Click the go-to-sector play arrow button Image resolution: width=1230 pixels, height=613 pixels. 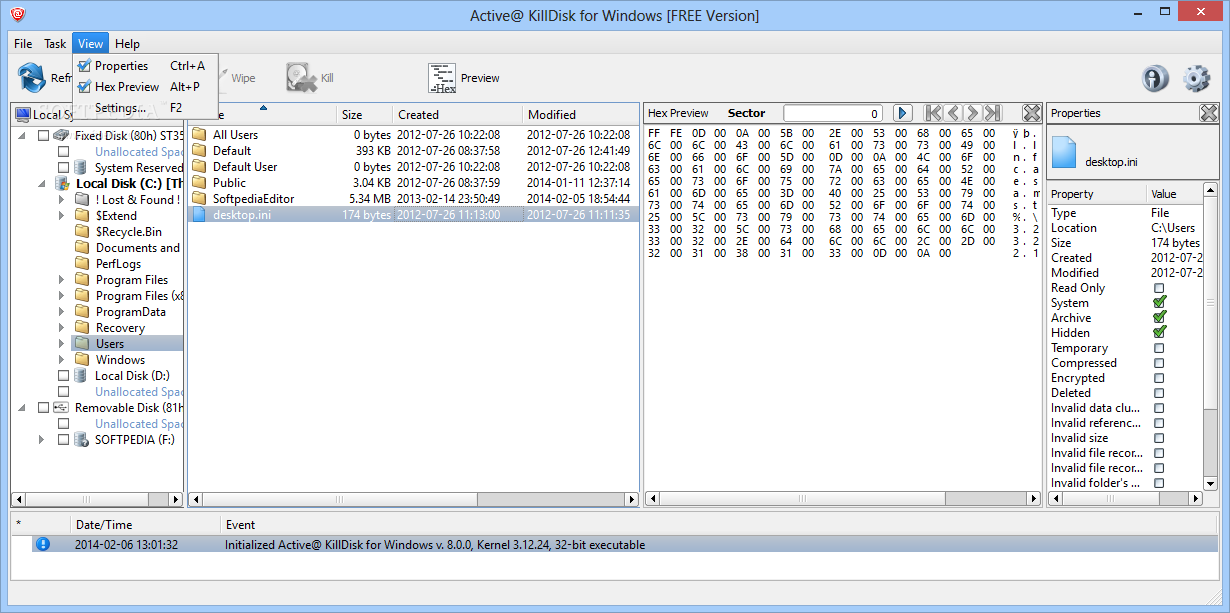point(902,113)
